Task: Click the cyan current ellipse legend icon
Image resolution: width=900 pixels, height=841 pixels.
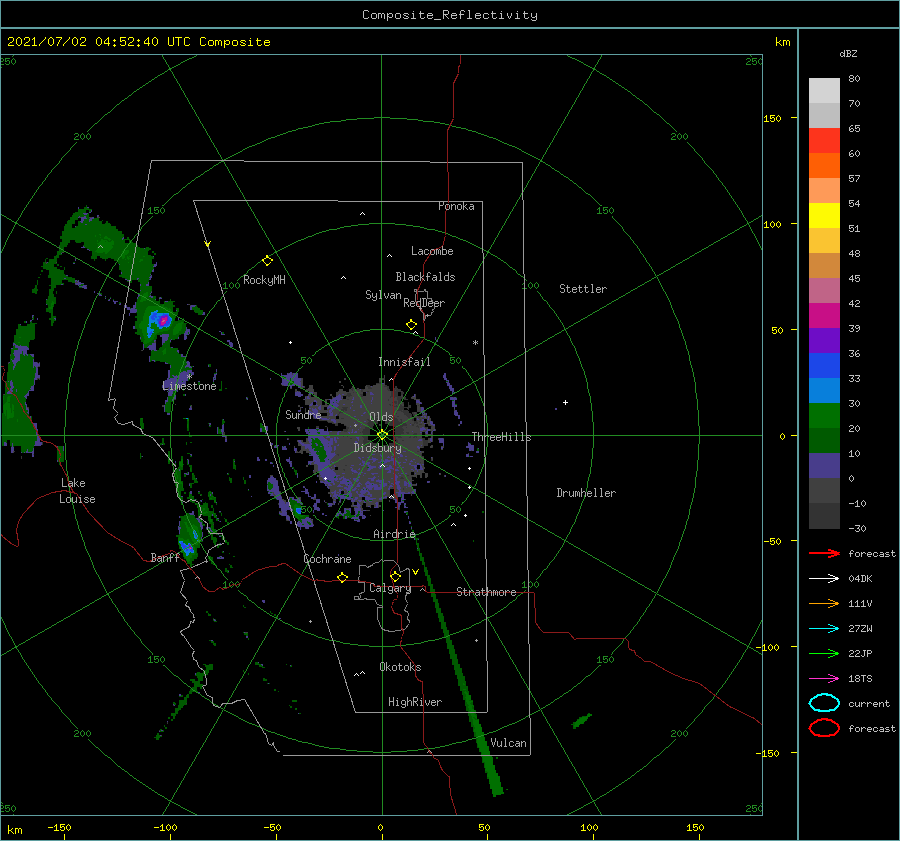Action: pos(824,703)
